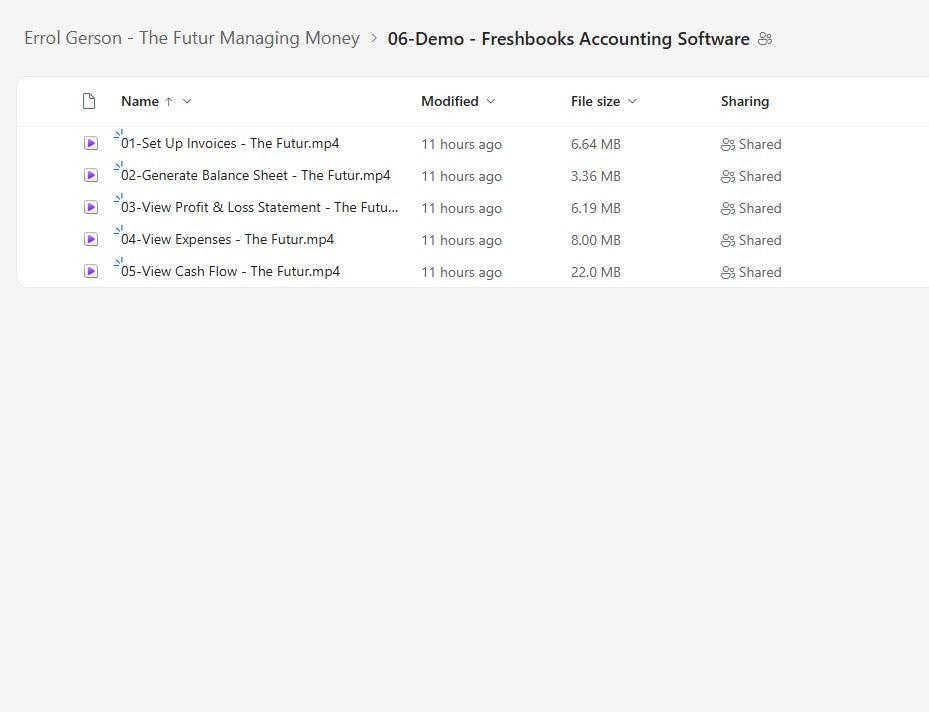Screen dimensions: 929x712
Task: Click people icon in 6.64 MB row
Action: pyautogui.click(x=728, y=145)
